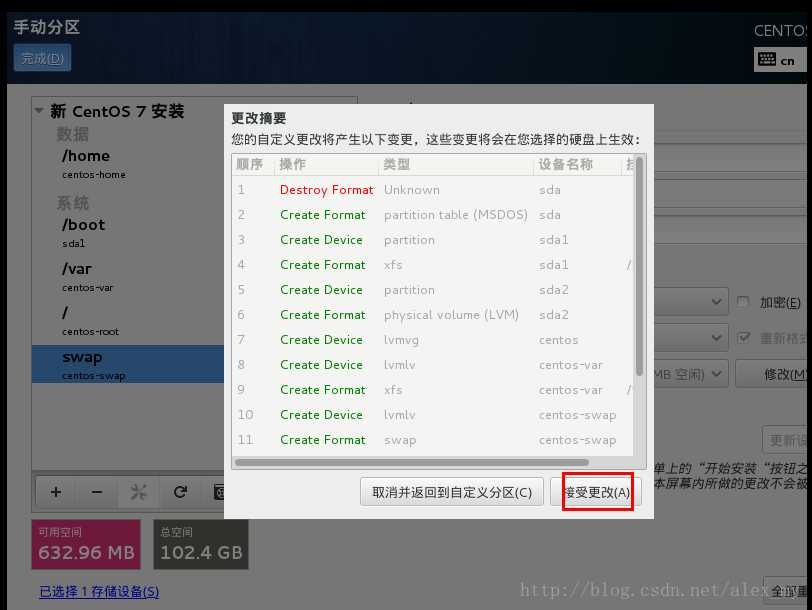Select row 3 Create Device sda1
This screenshot has width=812, height=610.
click(x=432, y=240)
